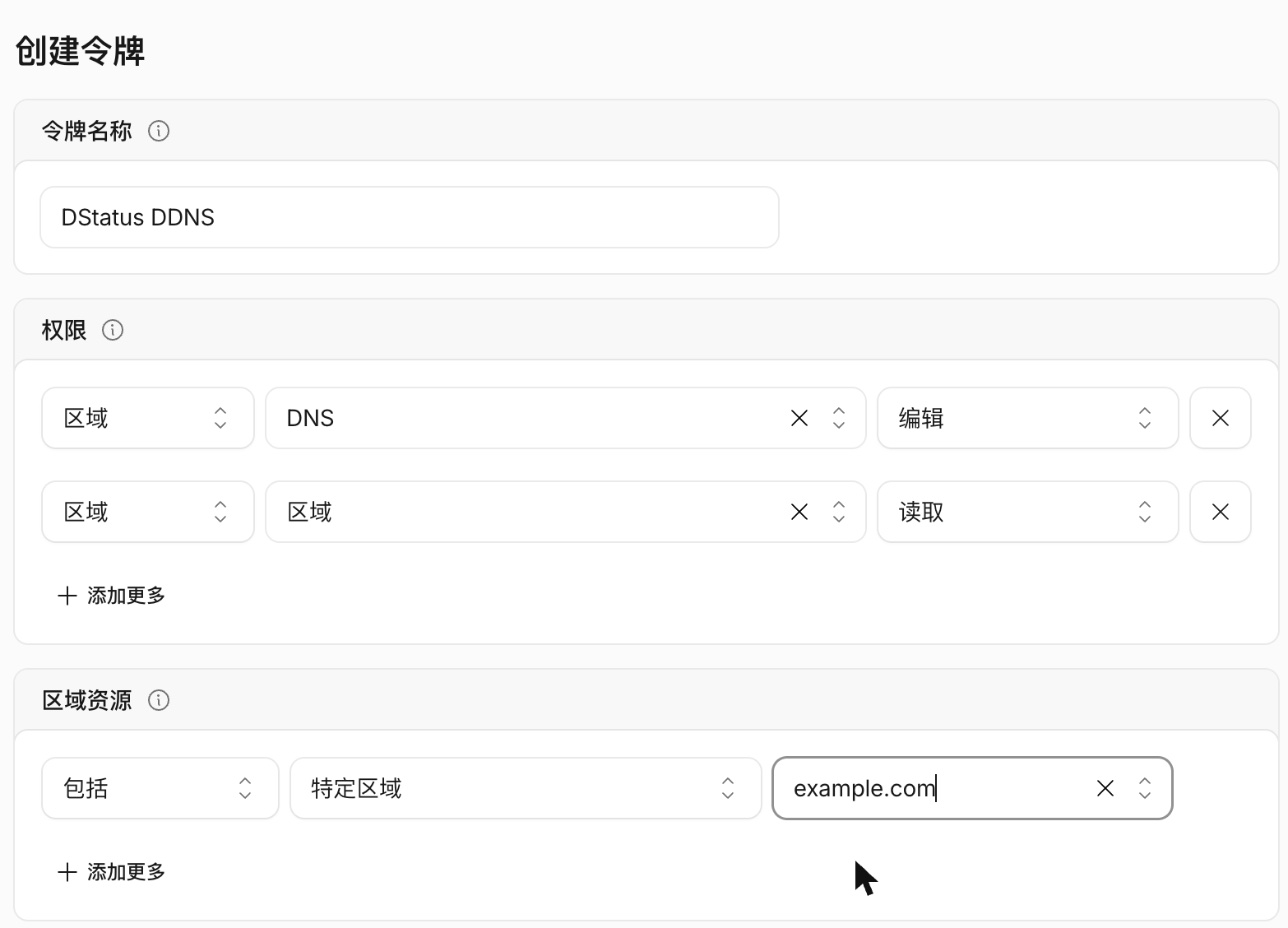Open the DNS permission type dropdown
This screenshot has height=928, width=1288.
pyautogui.click(x=565, y=418)
